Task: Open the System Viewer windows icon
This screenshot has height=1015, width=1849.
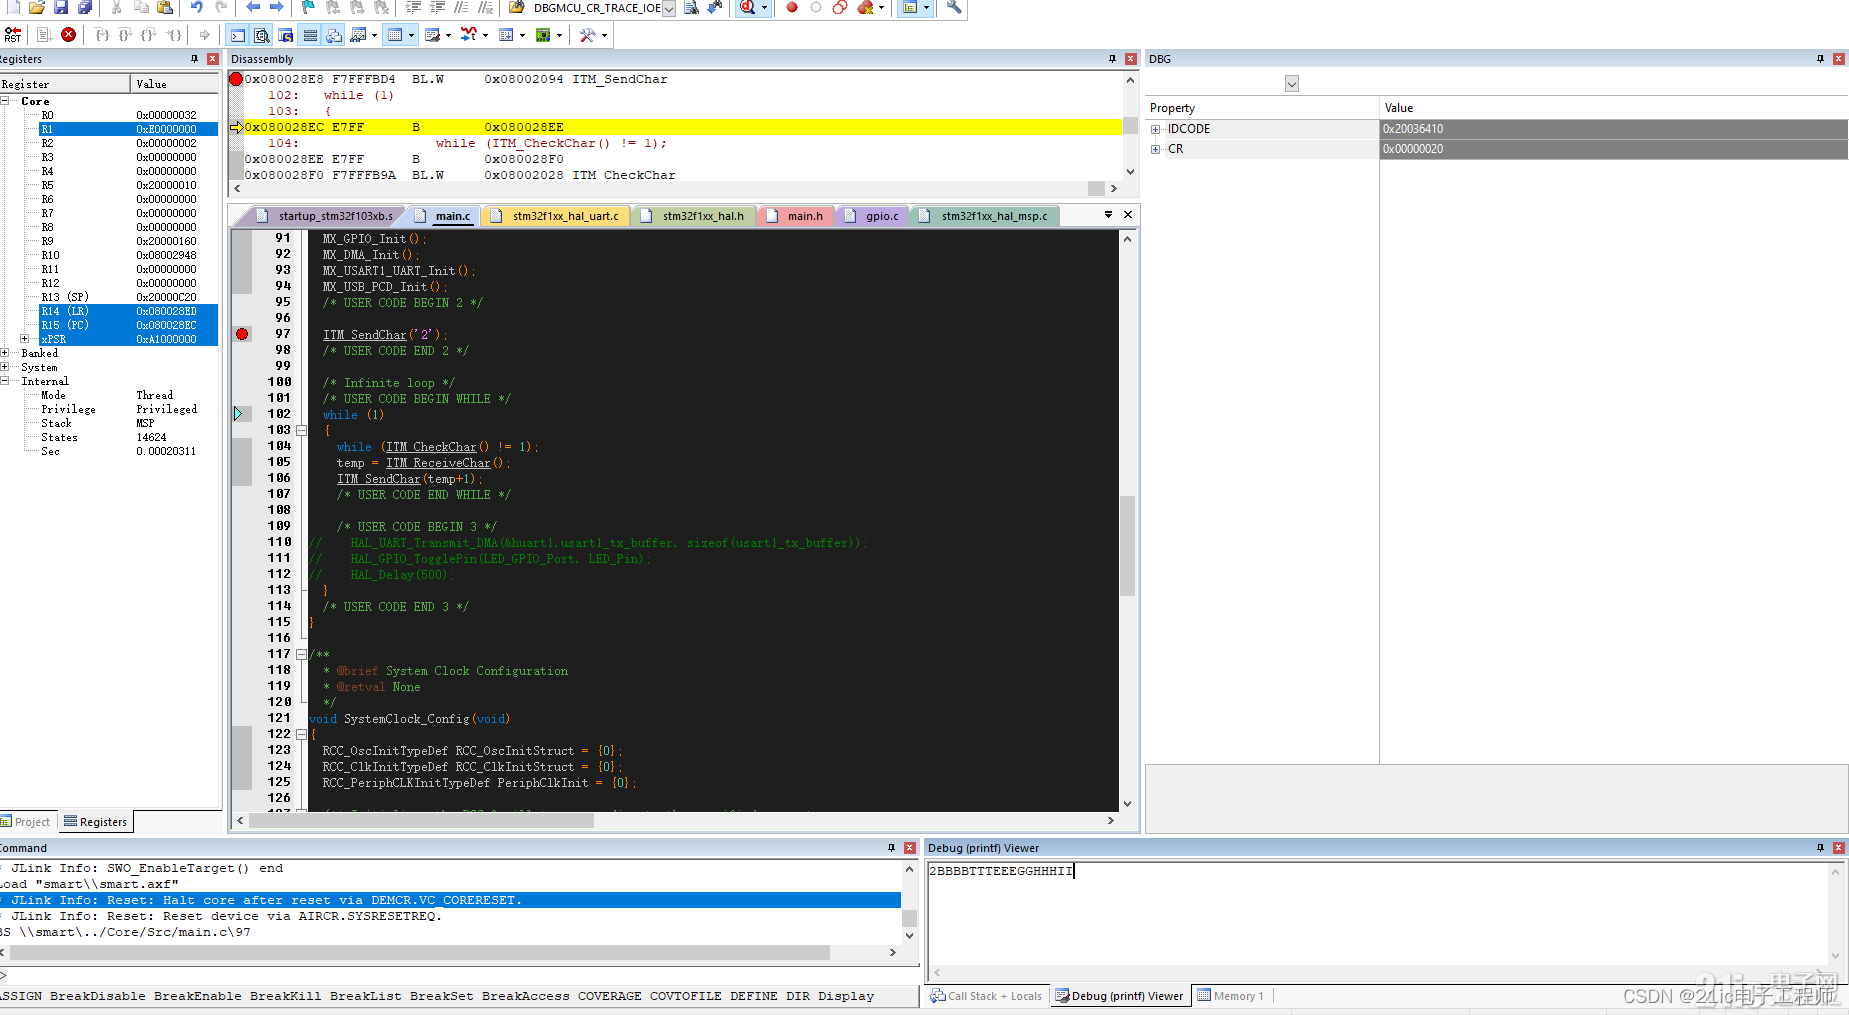Action: [543, 35]
